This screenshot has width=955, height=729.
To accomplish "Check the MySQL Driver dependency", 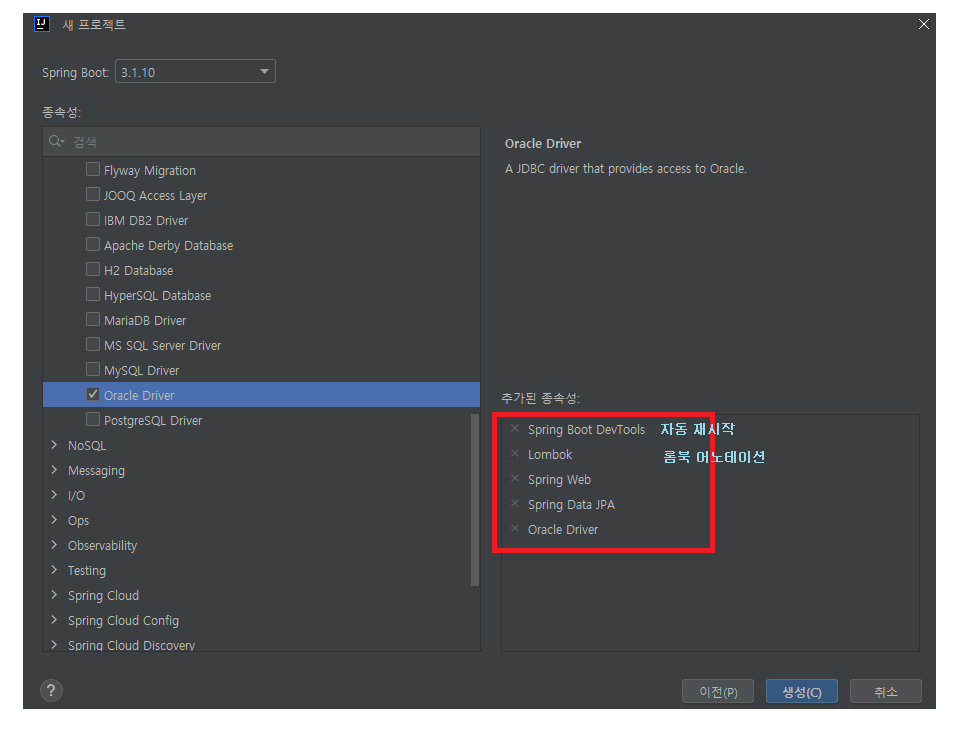I will (93, 369).
